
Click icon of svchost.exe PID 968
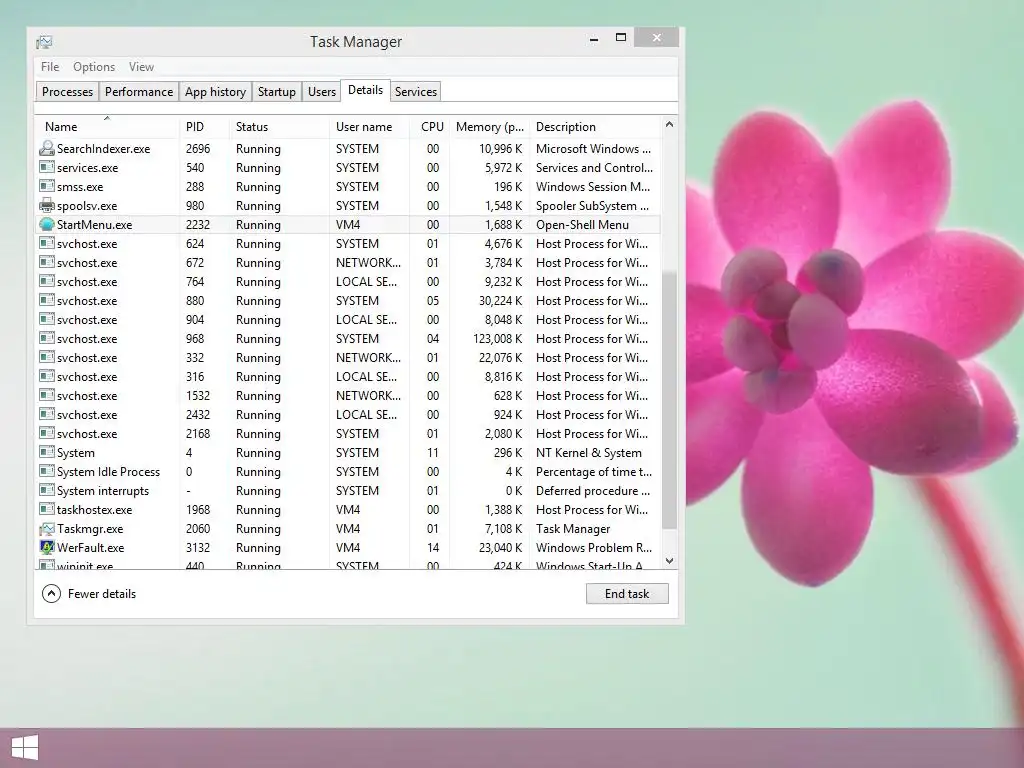pos(47,338)
